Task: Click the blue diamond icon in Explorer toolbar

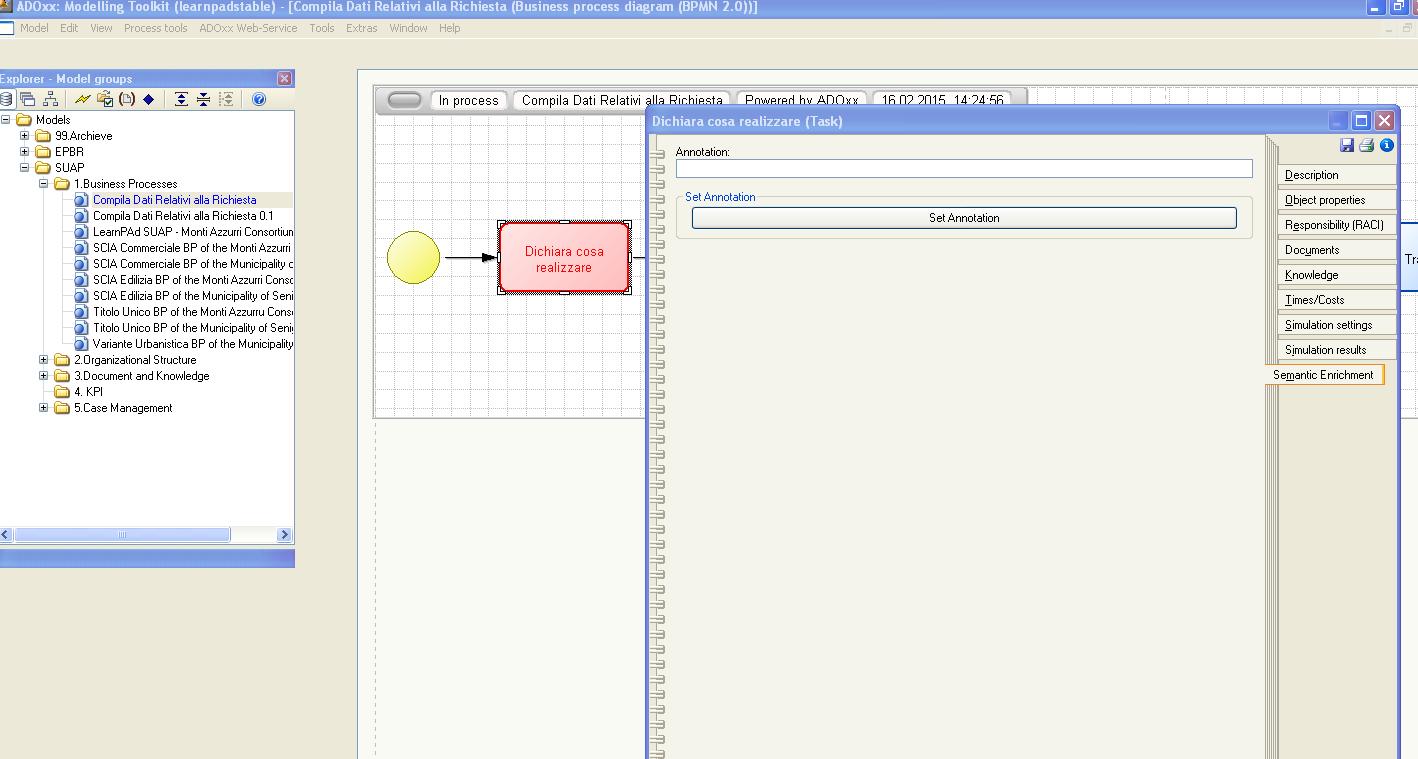Action: [149, 99]
